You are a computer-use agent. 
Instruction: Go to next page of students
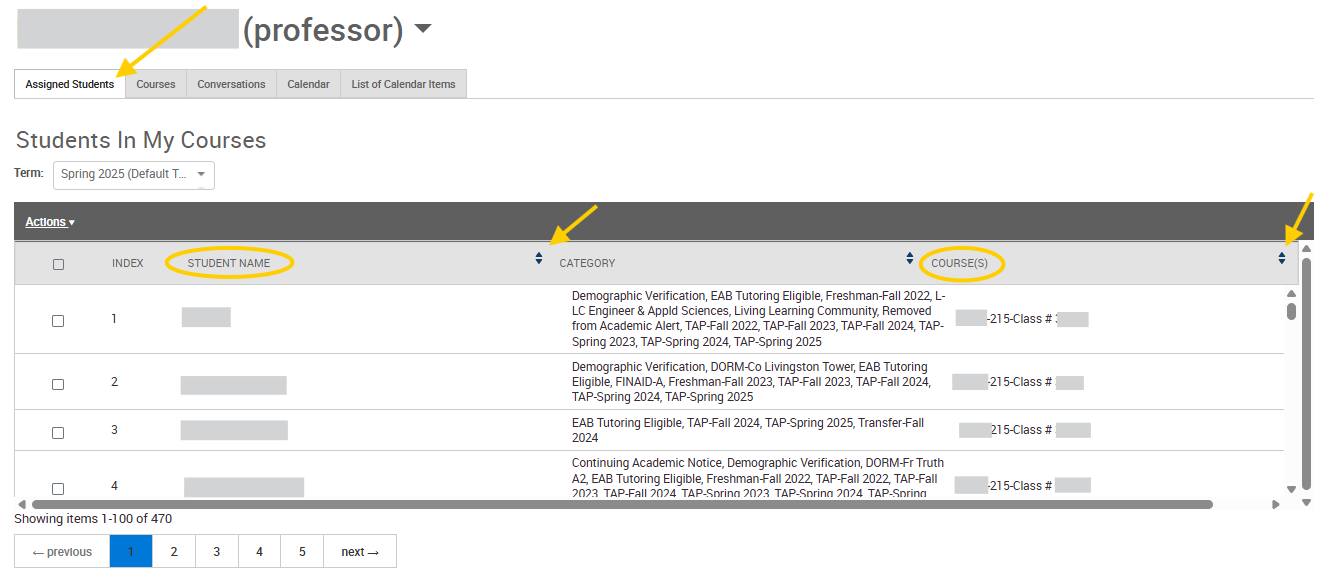(359, 551)
